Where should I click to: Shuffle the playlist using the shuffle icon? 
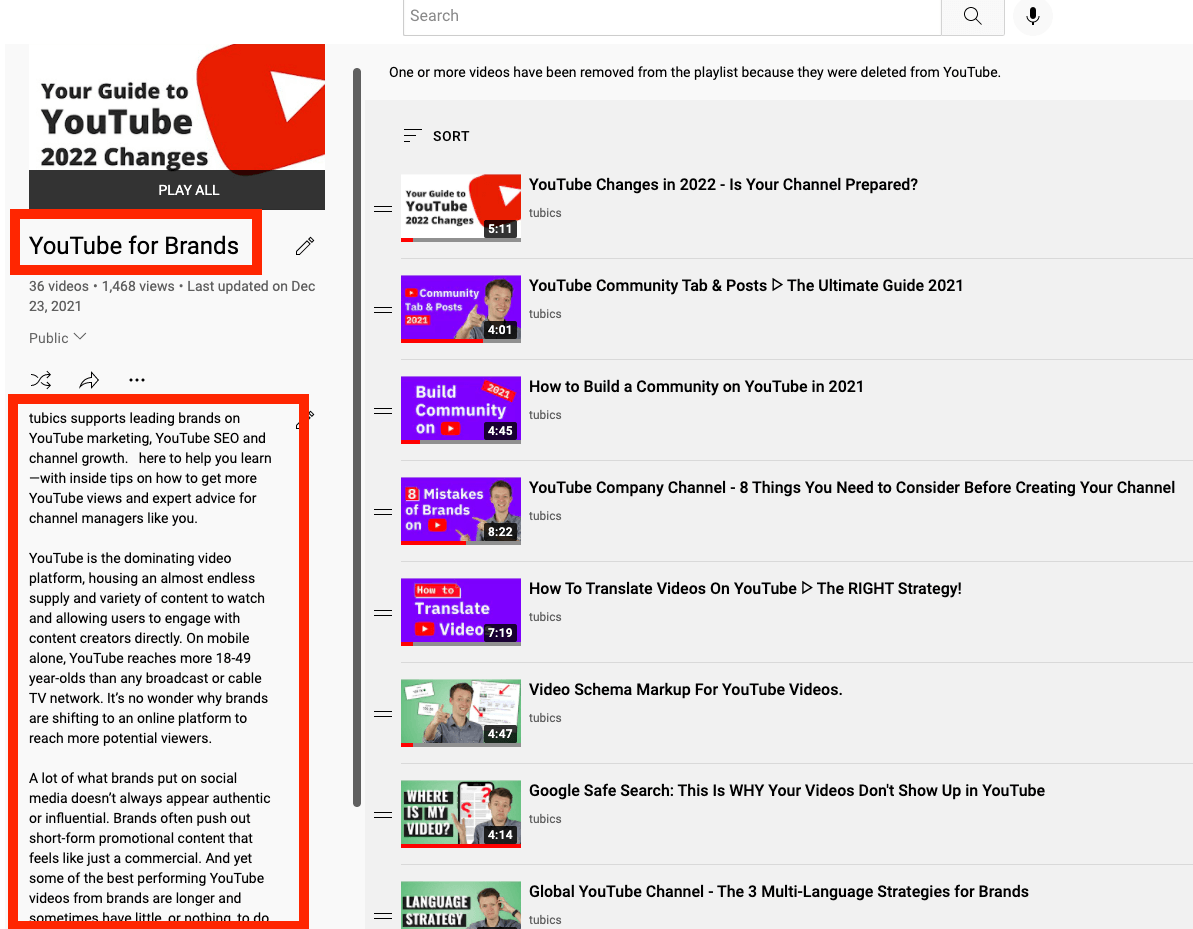[x=40, y=379]
